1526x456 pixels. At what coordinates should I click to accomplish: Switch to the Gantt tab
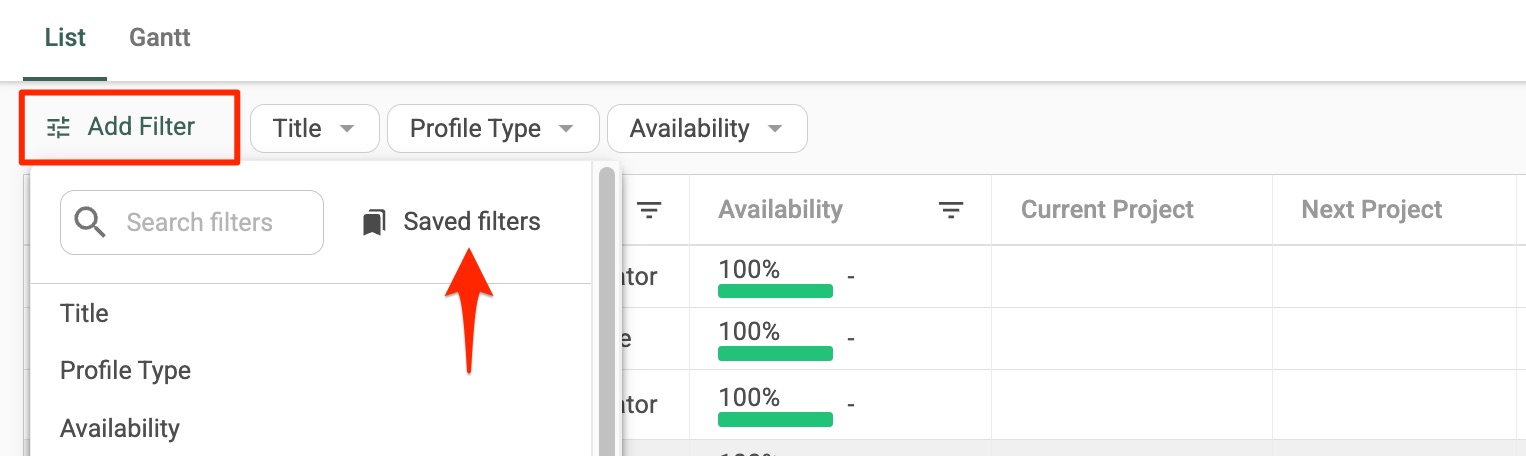[160, 38]
